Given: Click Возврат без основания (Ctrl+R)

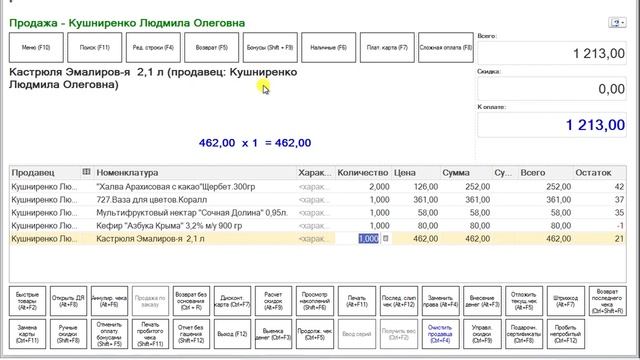Looking at the screenshot, I should pyautogui.click(x=191, y=301).
